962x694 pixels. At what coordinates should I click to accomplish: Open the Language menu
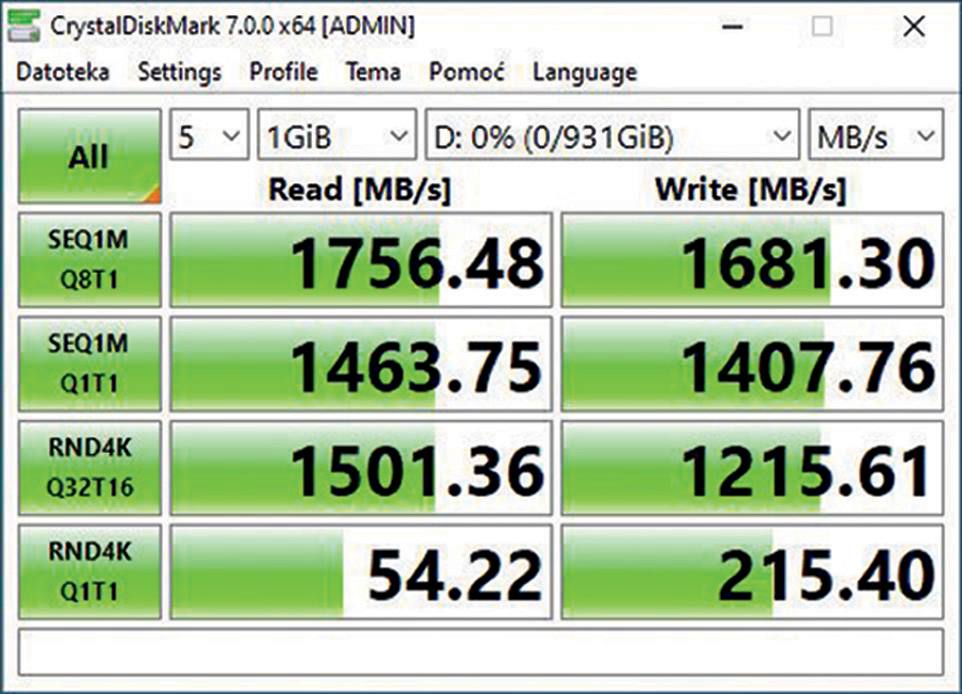pos(584,72)
